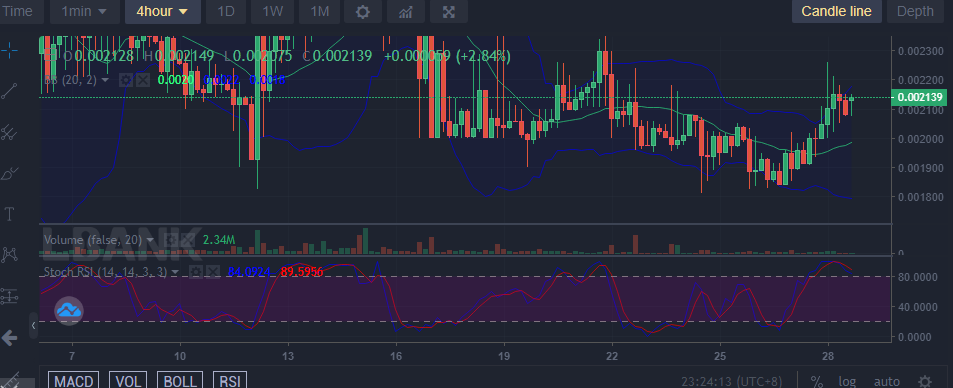
Task: Toggle auto scale mode
Action: pos(887,381)
